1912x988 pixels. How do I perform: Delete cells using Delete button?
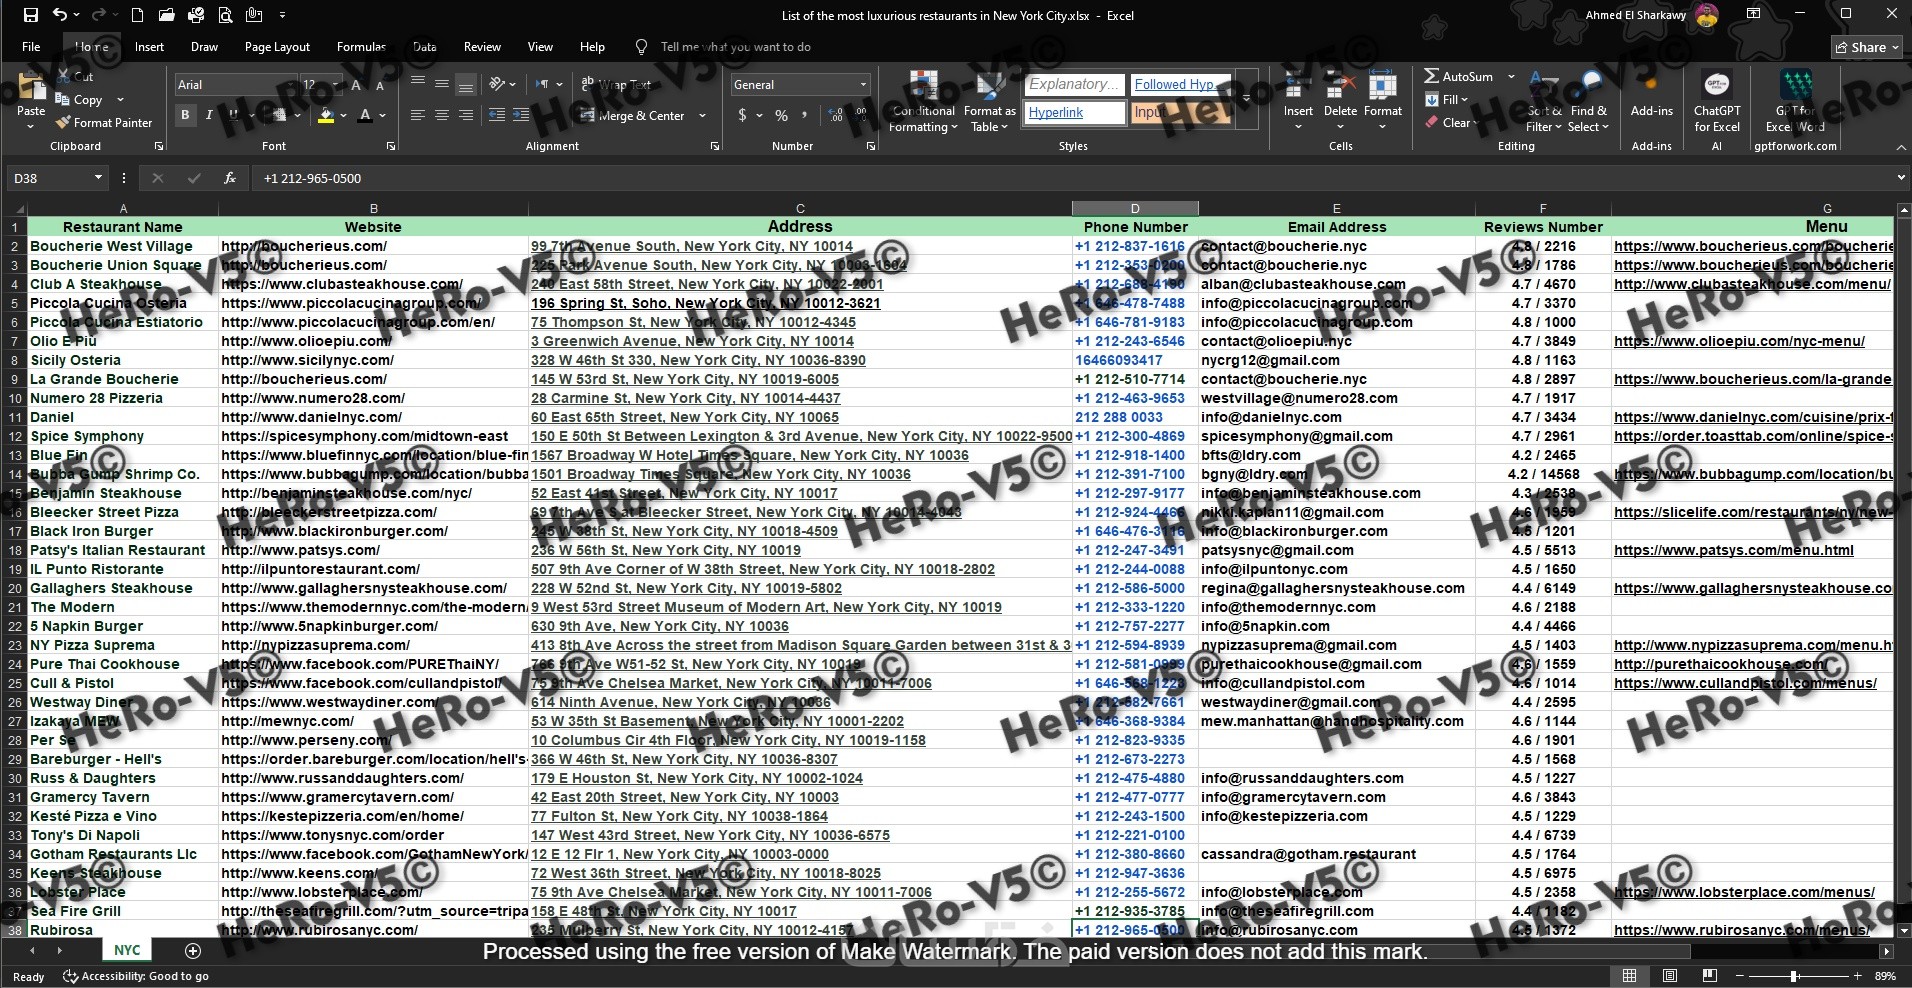click(1340, 102)
